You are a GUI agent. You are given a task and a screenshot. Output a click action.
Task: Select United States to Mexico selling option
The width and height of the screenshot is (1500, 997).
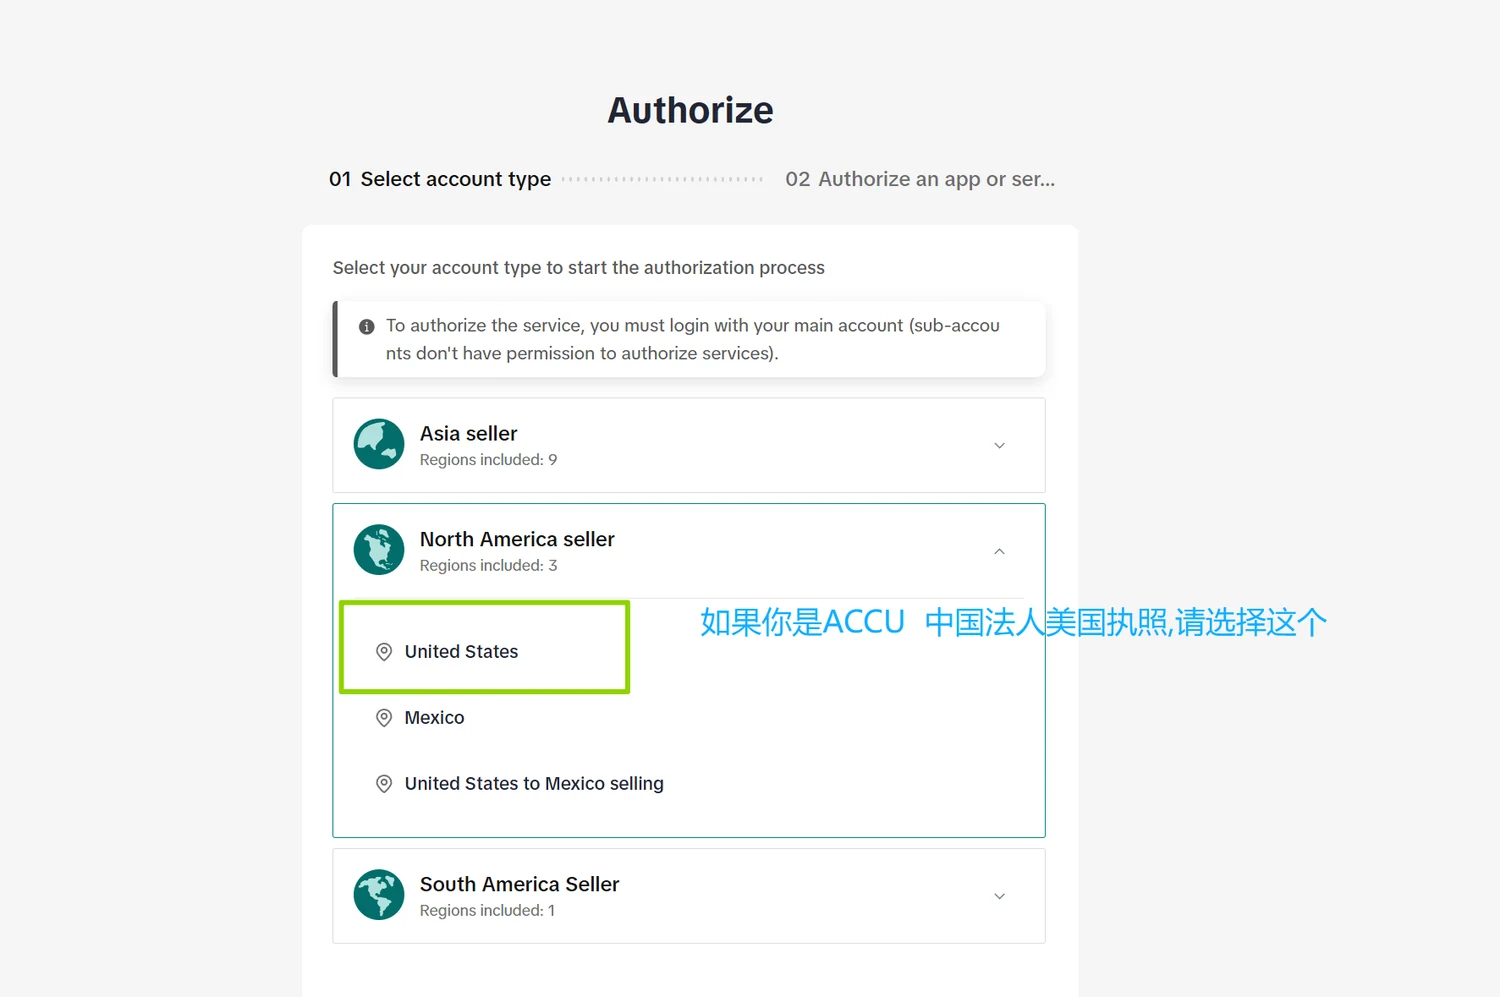click(534, 784)
